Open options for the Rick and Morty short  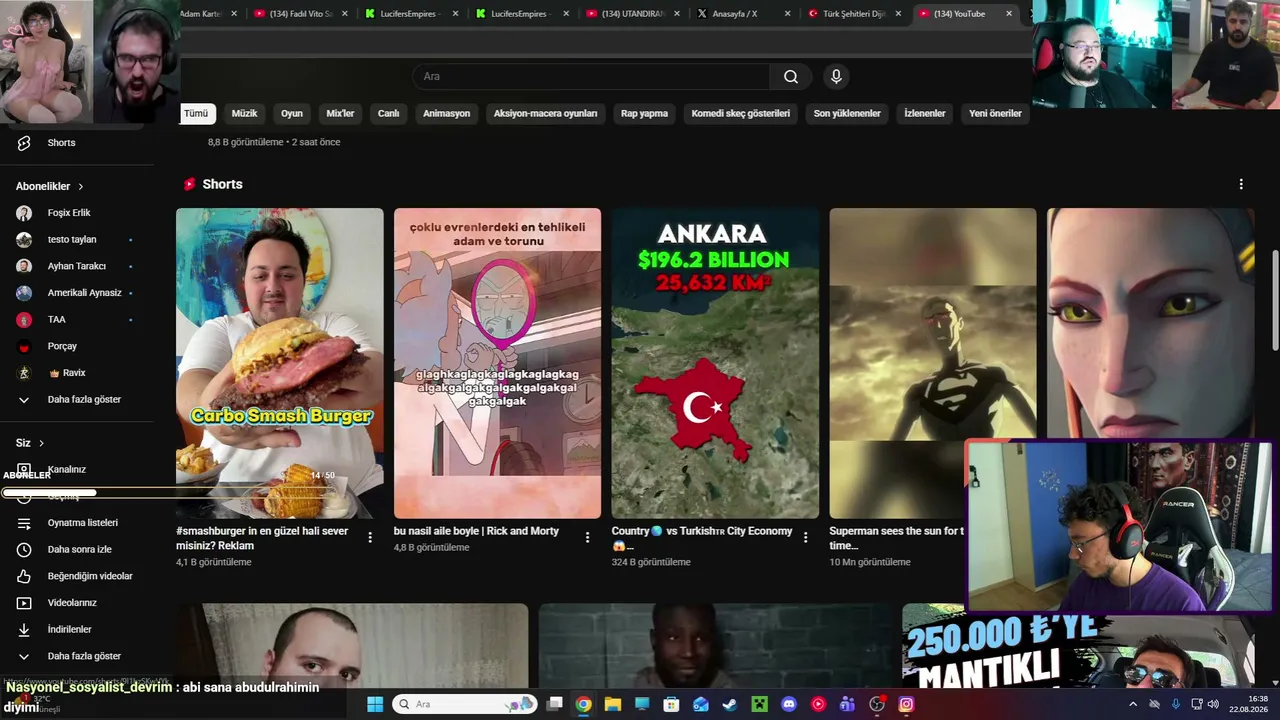pos(588,538)
